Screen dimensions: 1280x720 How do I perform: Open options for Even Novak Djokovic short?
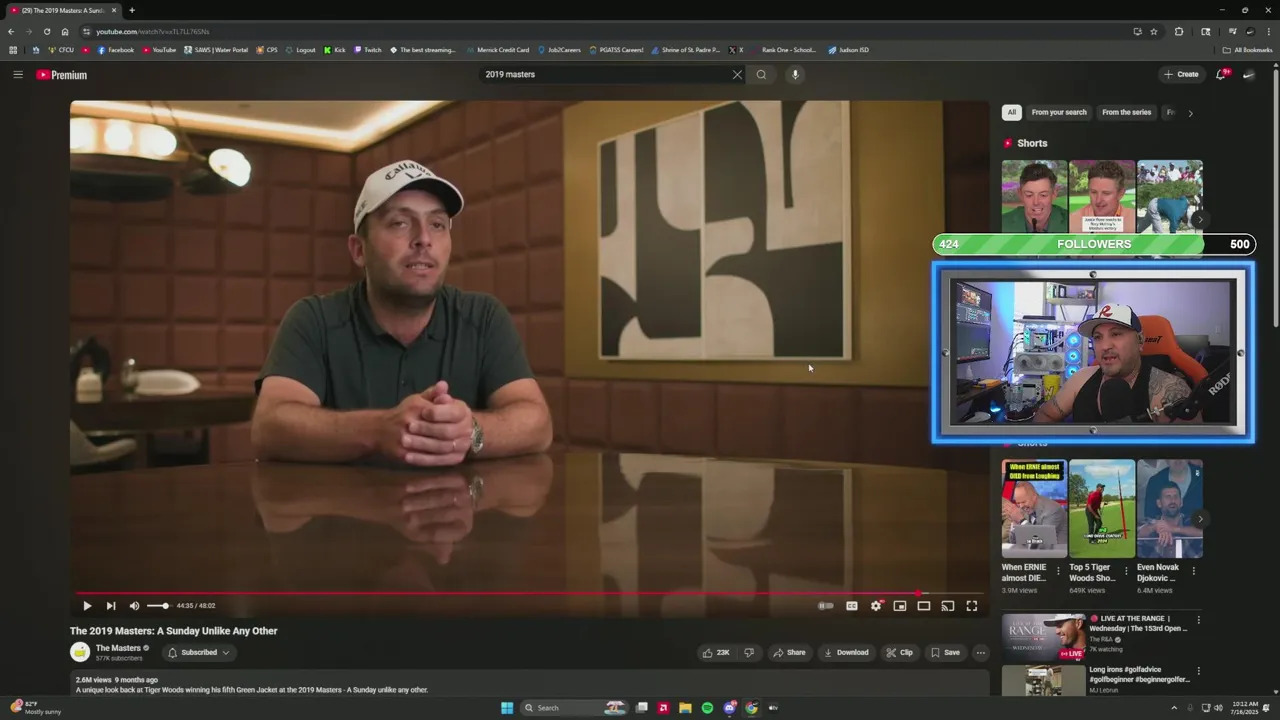1193,571
